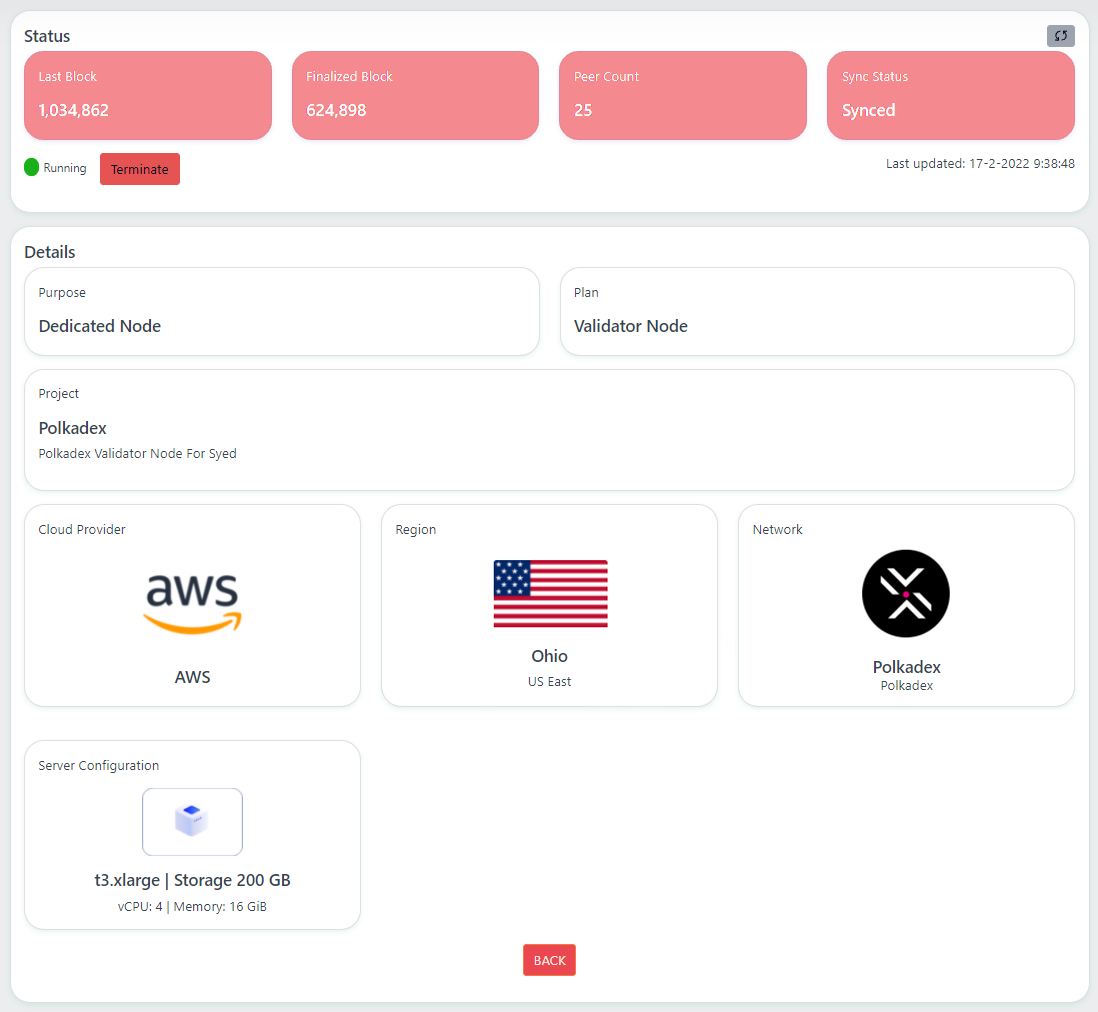1098x1012 pixels.
Task: Expand the Network Polkadex card
Action: [905, 605]
